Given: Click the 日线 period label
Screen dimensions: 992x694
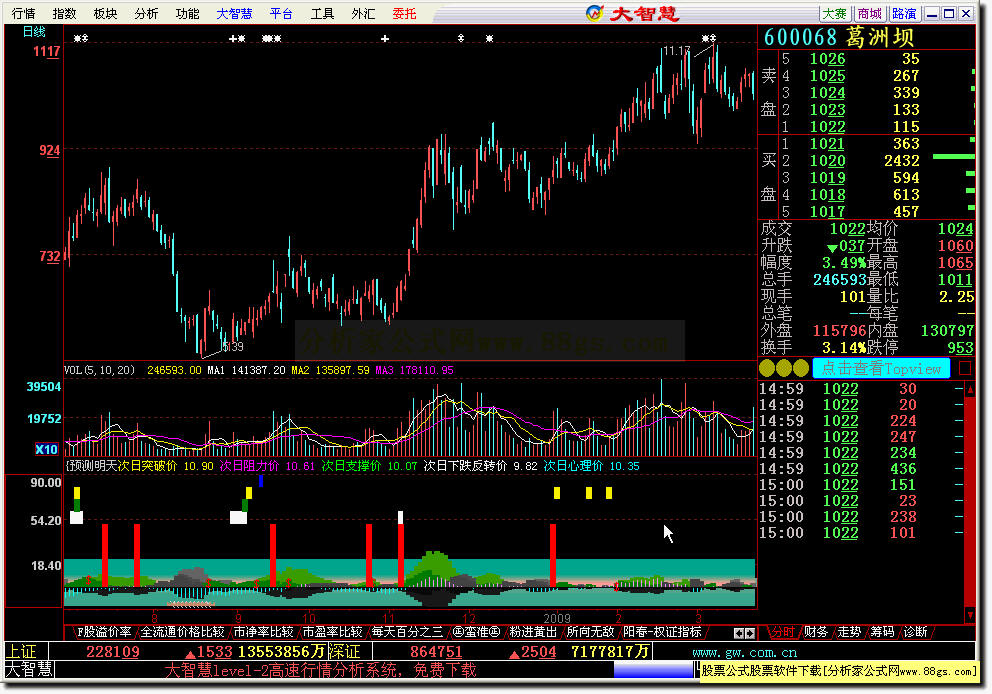Looking at the screenshot, I should pos(34,32).
